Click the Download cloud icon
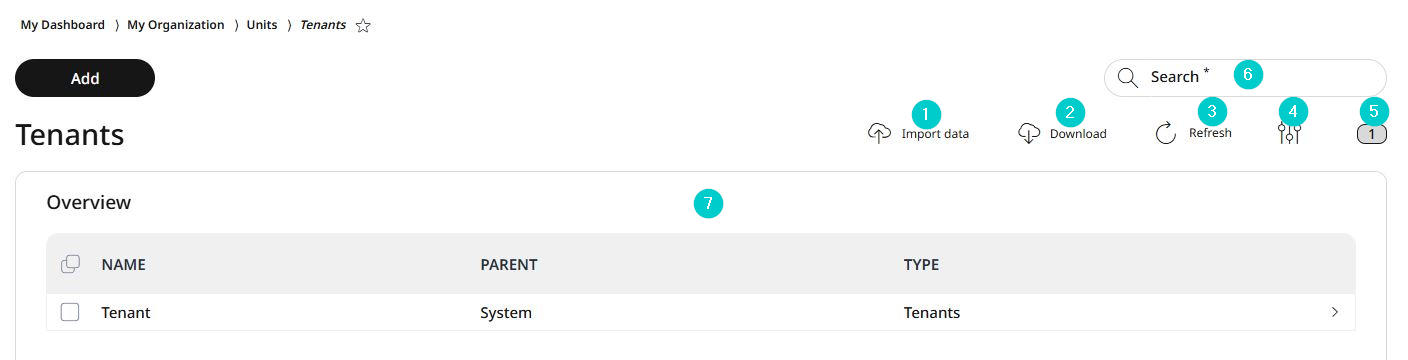 coord(1029,134)
